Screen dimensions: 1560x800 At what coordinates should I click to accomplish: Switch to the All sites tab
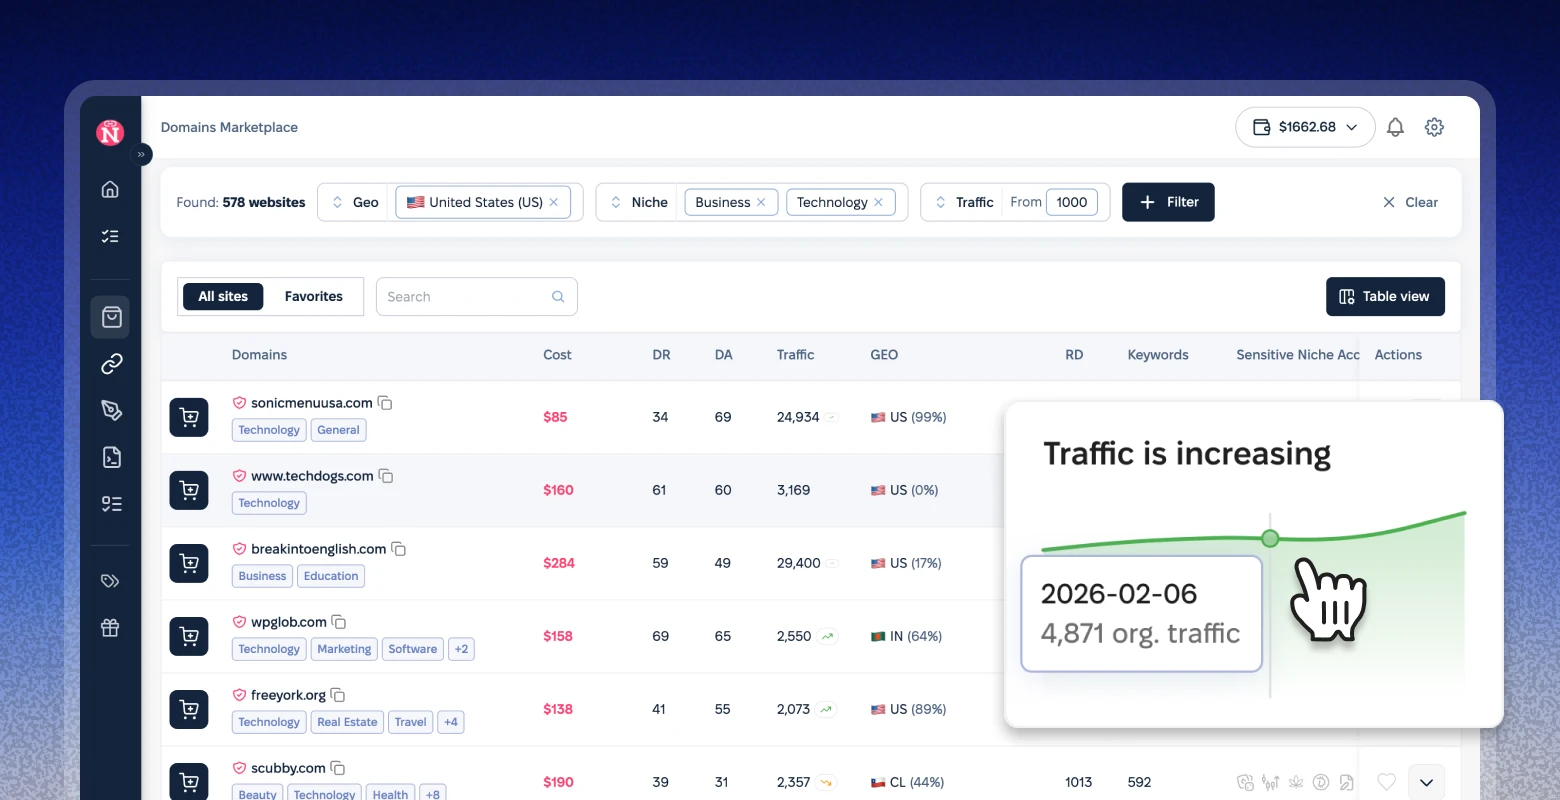point(223,296)
